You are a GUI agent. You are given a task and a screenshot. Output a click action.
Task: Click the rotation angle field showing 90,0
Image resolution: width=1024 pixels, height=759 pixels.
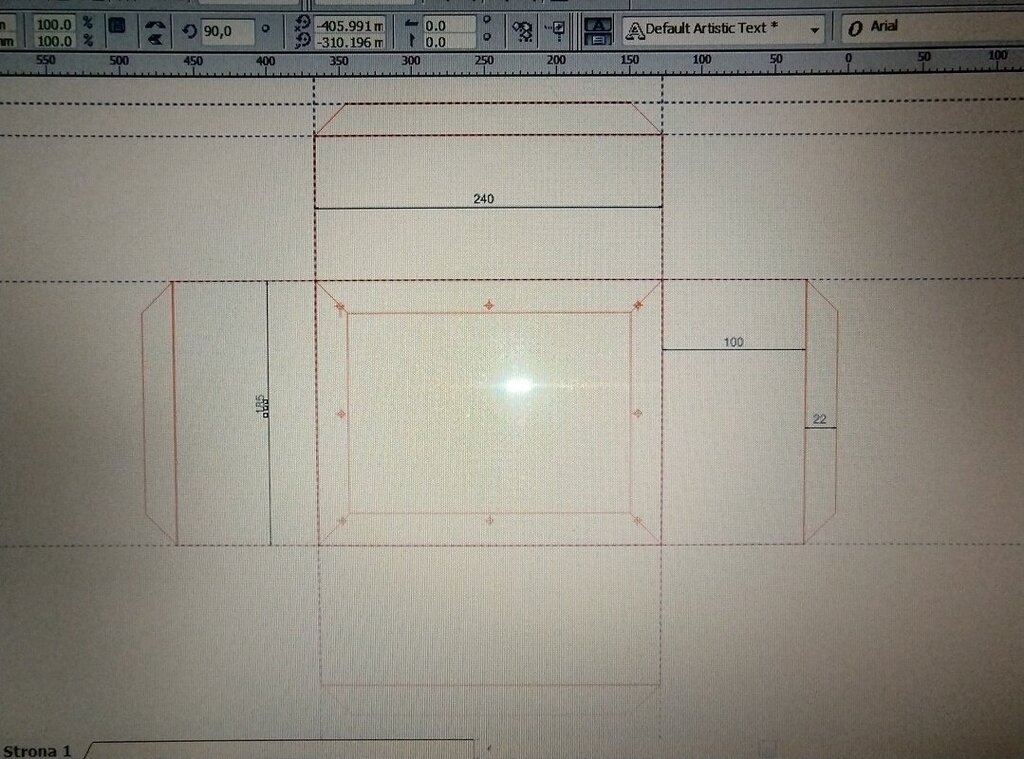226,31
